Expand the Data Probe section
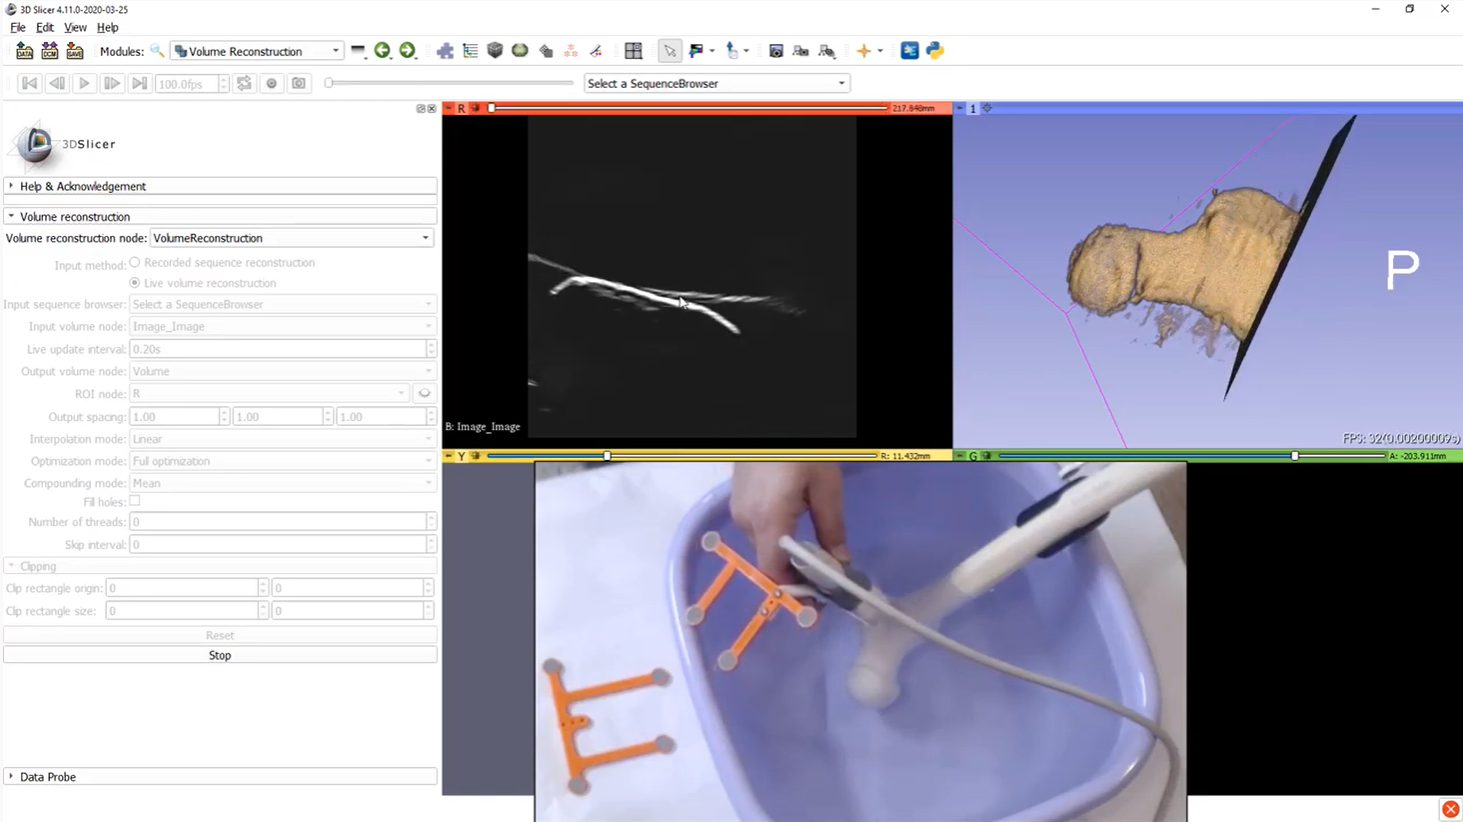Viewport: 1463px width, 822px height. pyautogui.click(x=47, y=777)
